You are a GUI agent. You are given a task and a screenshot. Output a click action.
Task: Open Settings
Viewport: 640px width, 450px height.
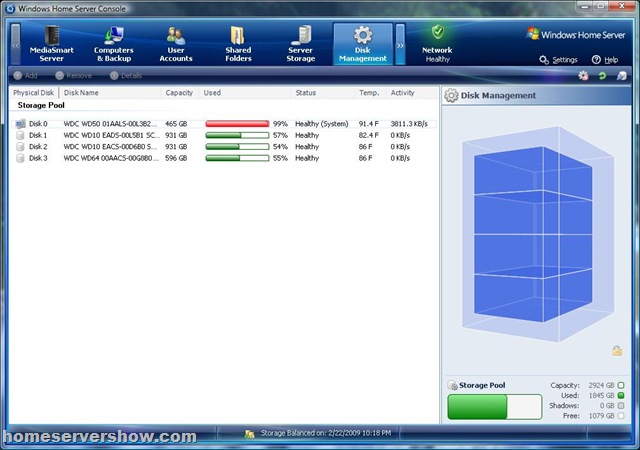click(x=558, y=60)
